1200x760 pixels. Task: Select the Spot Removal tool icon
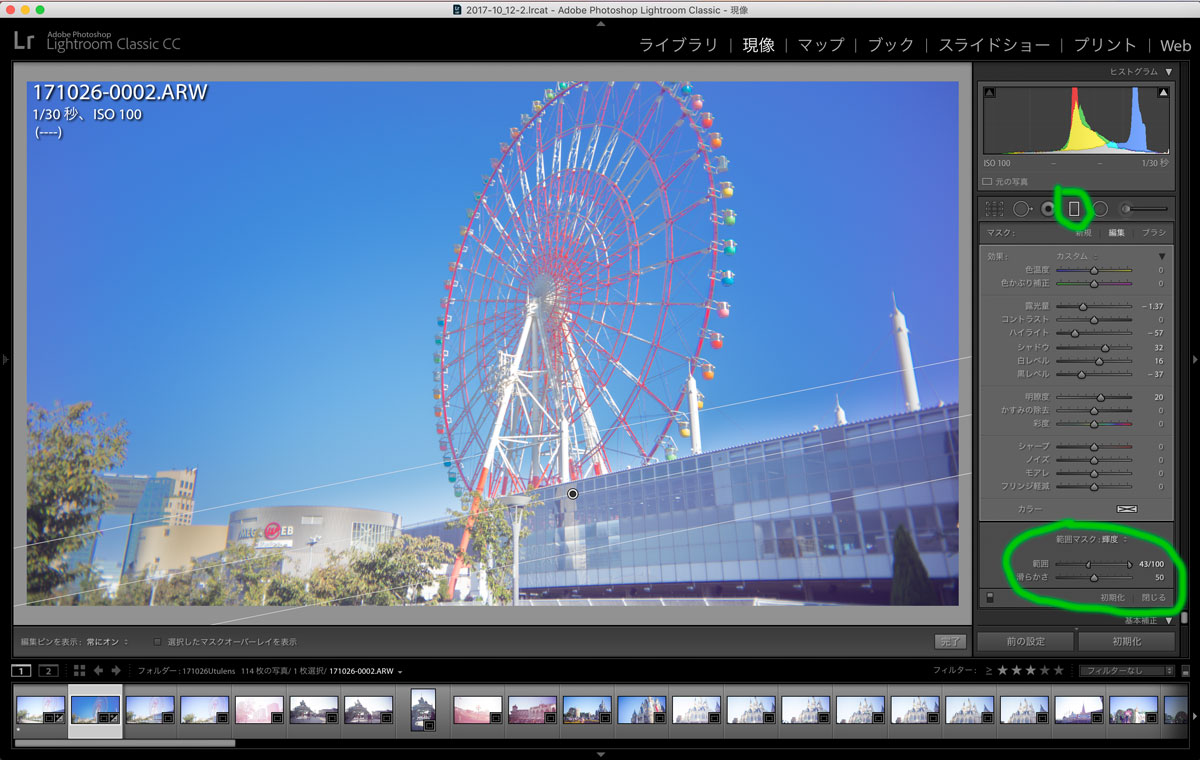coord(1022,209)
